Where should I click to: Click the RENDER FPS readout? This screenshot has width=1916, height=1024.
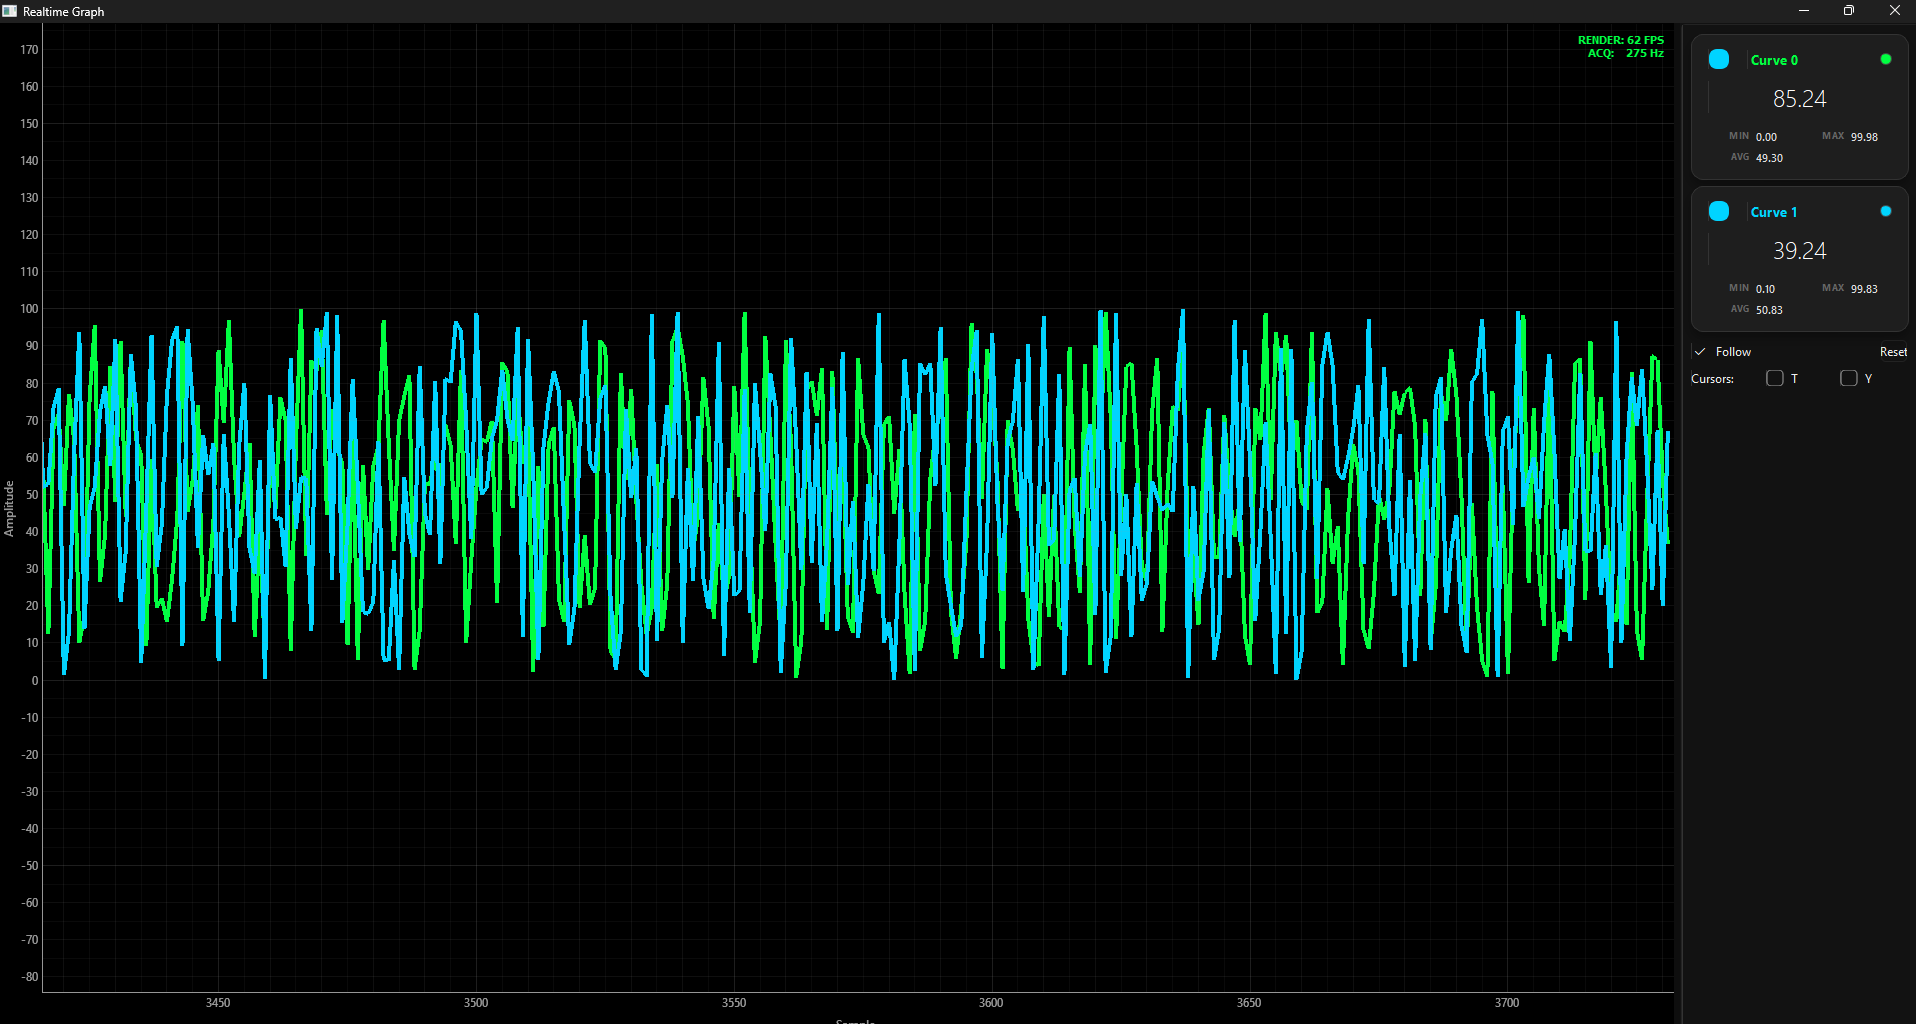pos(1620,40)
